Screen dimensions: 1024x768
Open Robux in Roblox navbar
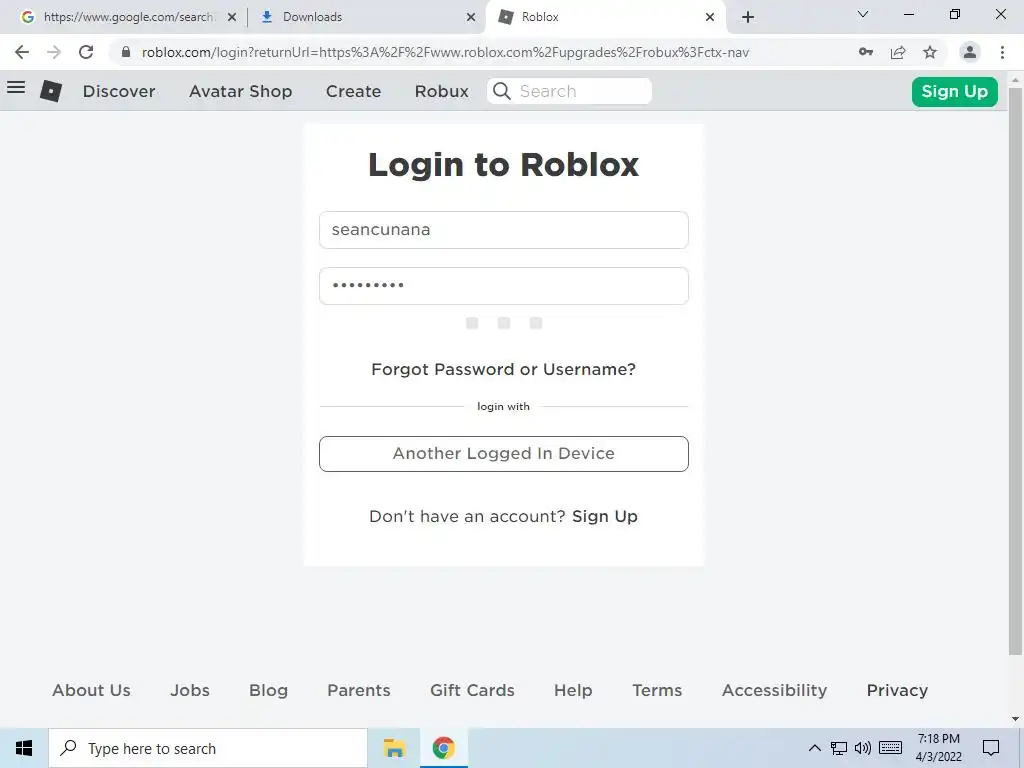tap(441, 91)
